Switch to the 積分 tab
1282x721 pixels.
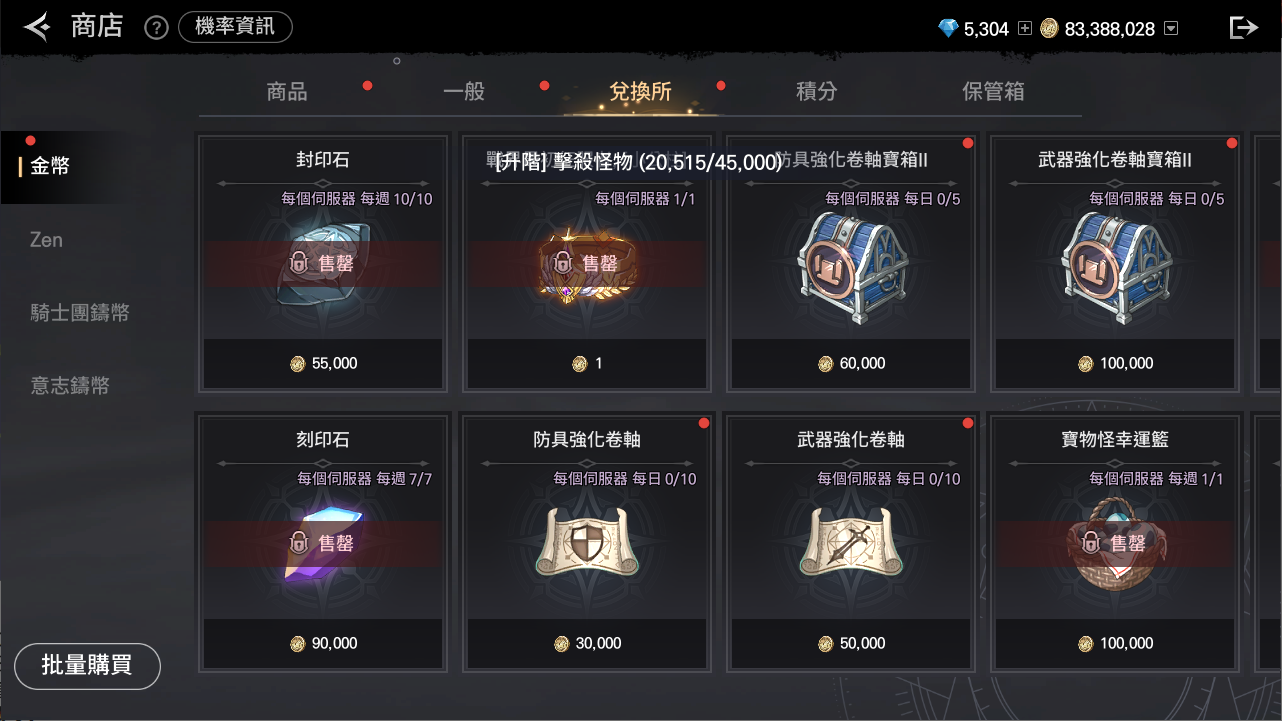816,92
